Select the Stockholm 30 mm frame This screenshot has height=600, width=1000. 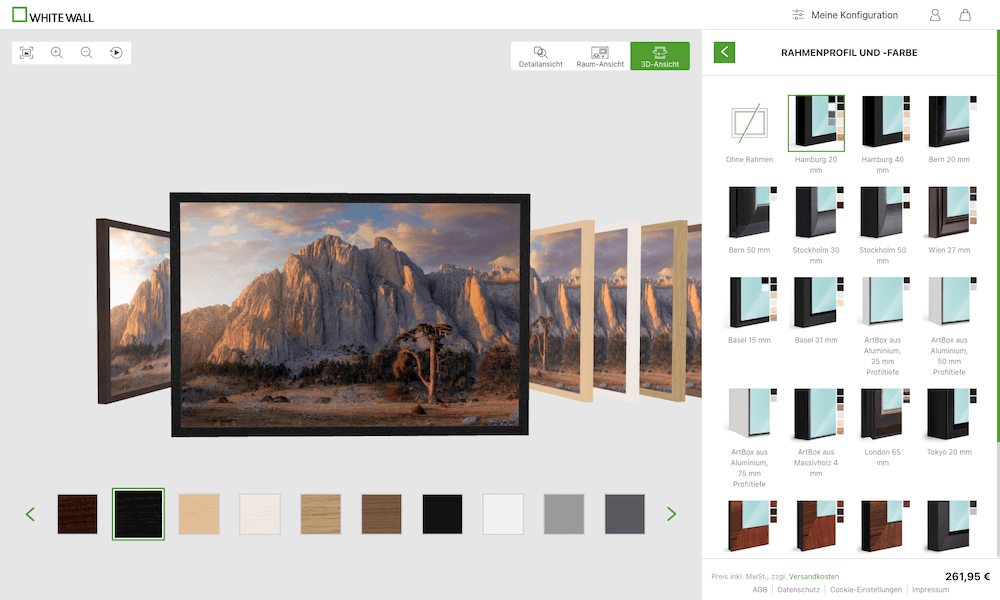816,225
